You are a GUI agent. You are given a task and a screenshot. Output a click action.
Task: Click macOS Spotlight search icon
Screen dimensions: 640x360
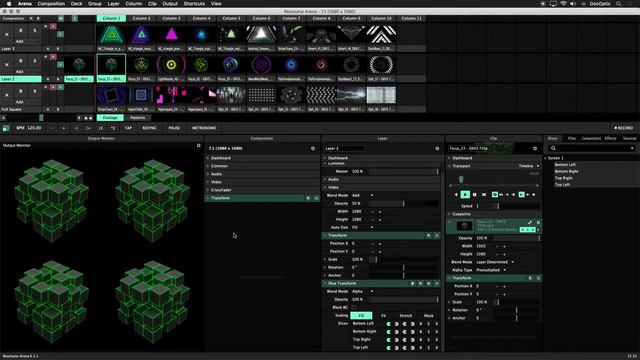click(x=619, y=4)
